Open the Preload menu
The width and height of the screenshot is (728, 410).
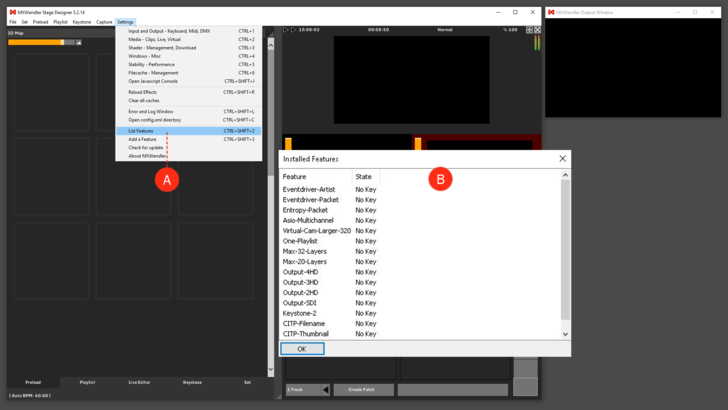tap(40, 22)
